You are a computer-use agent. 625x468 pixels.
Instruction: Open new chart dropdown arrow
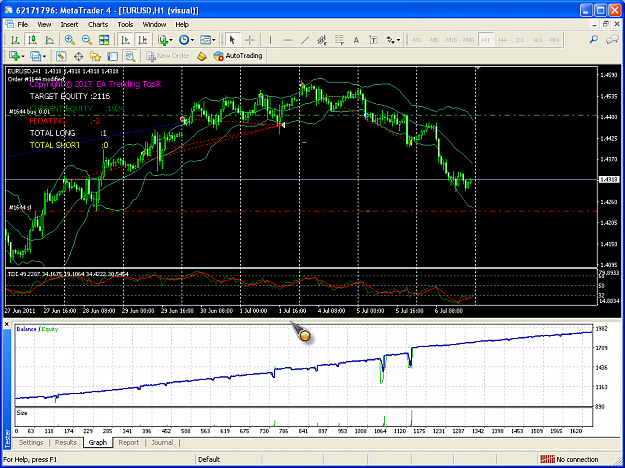(23, 56)
